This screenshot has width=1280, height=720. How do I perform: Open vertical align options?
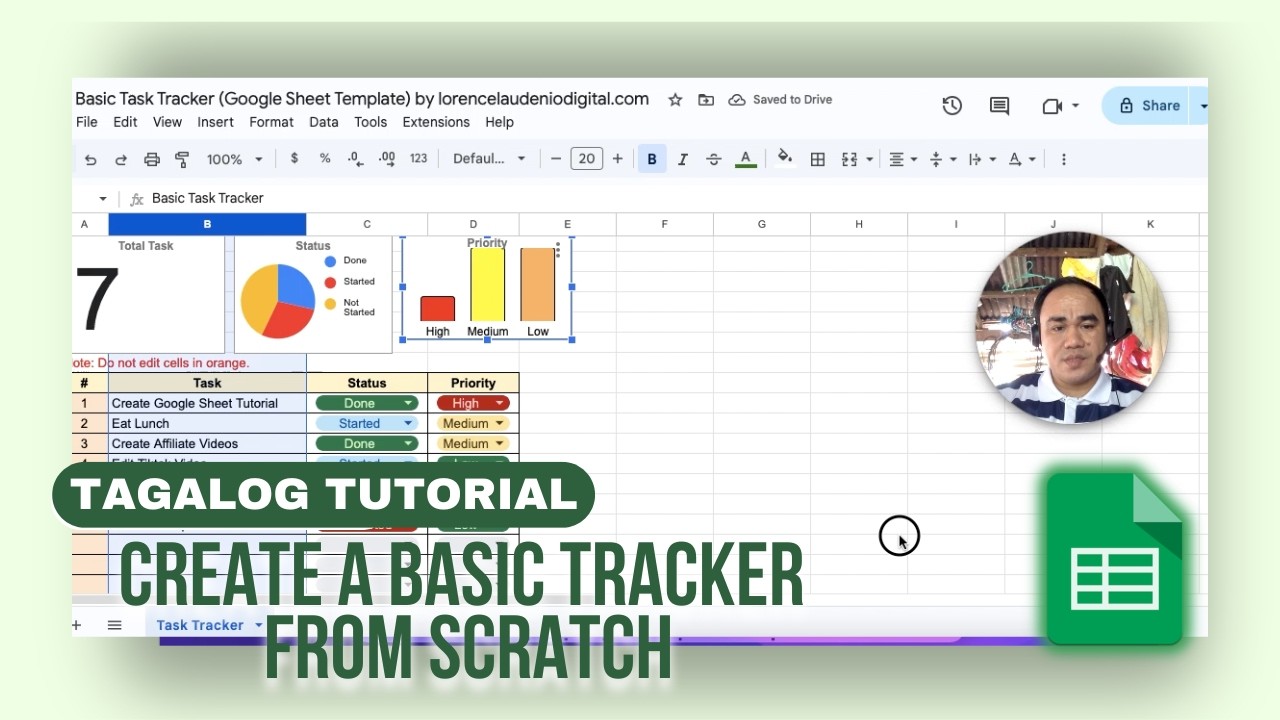pyautogui.click(x=942, y=159)
